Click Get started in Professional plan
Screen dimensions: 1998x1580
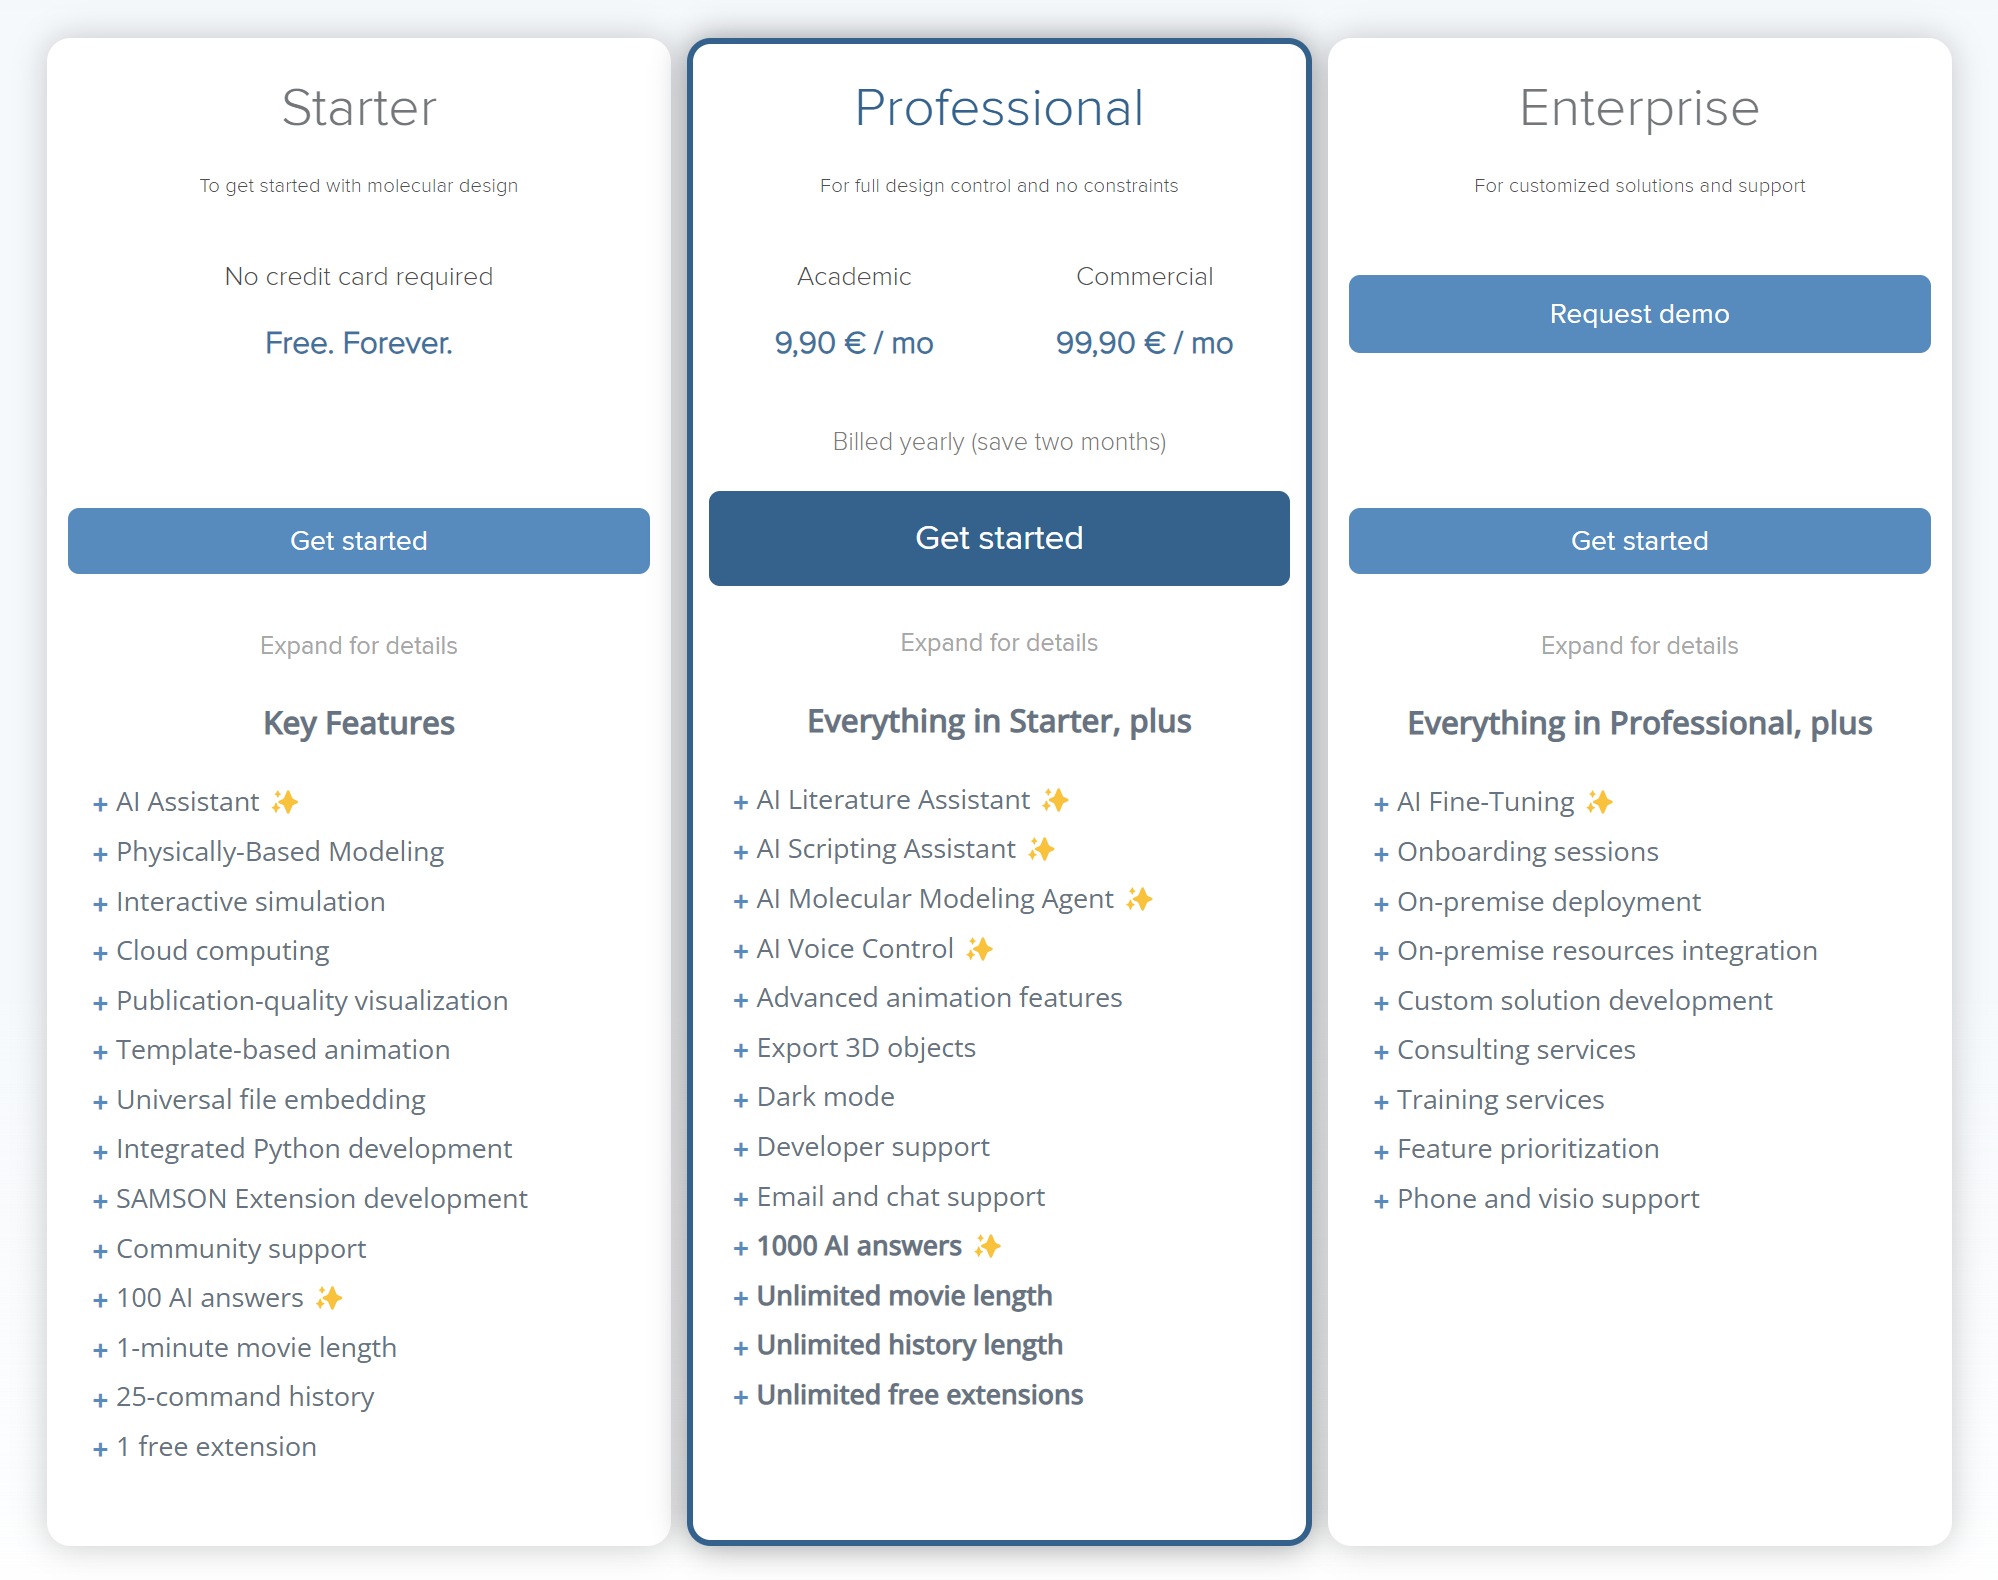coord(999,538)
